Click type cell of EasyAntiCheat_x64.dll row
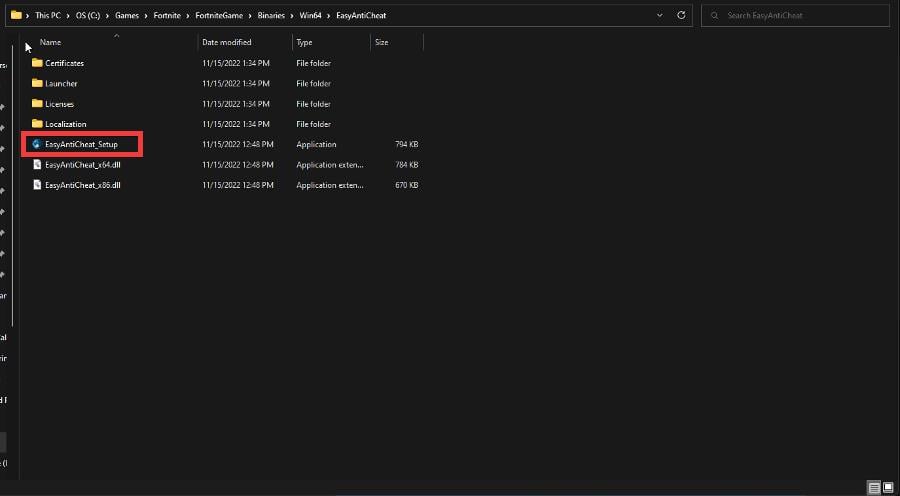The image size is (900, 496). (x=330, y=165)
